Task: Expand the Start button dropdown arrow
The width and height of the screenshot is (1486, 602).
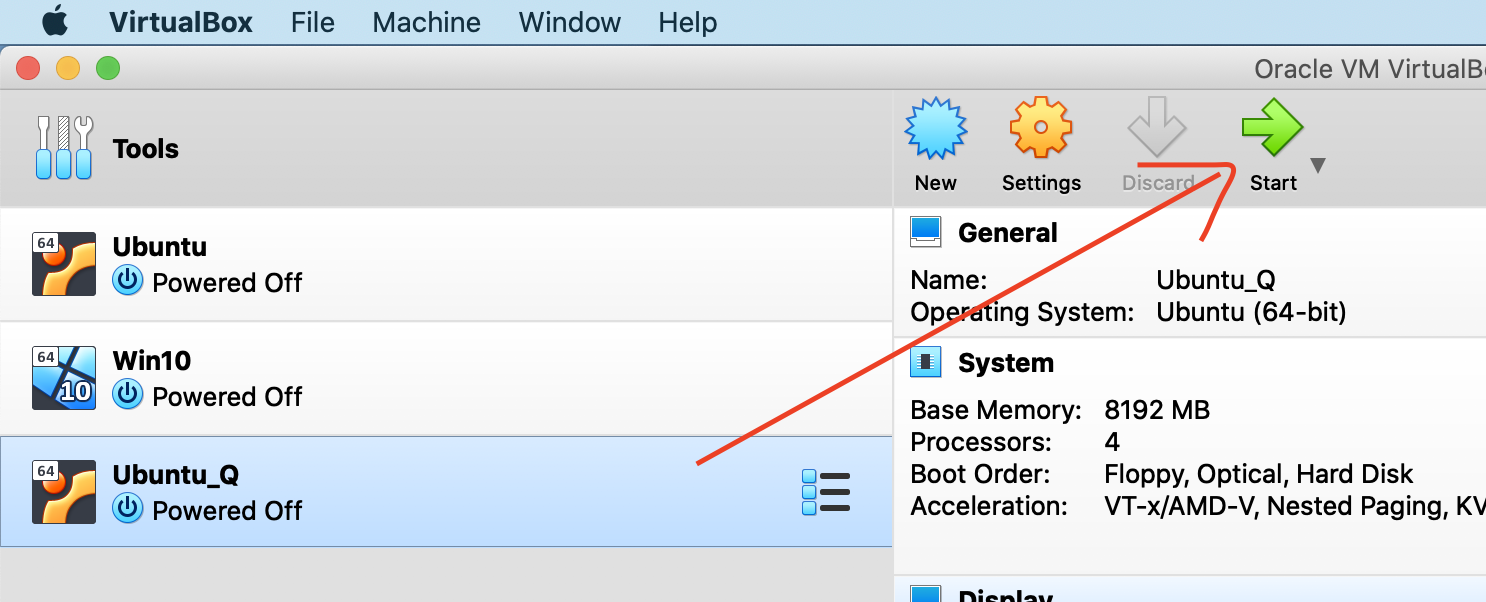Action: pos(1318,166)
